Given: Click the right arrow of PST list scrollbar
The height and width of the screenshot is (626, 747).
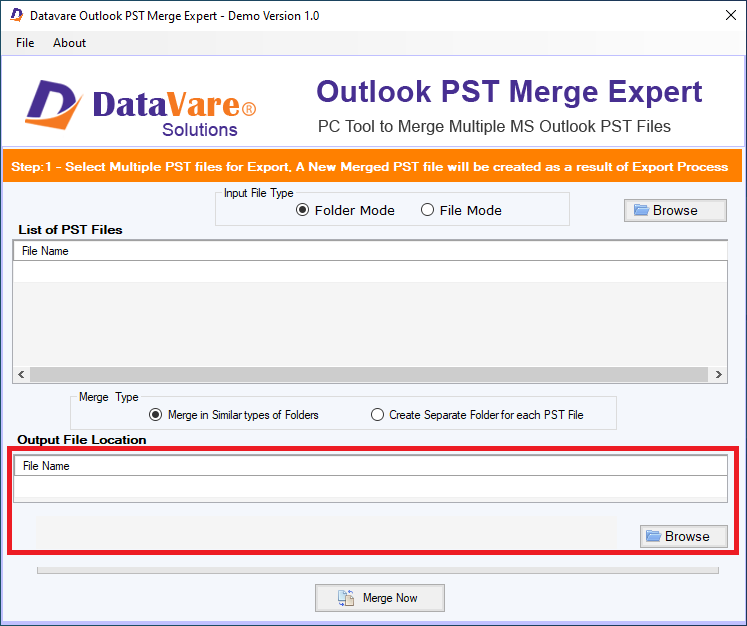Looking at the screenshot, I should (718, 374).
